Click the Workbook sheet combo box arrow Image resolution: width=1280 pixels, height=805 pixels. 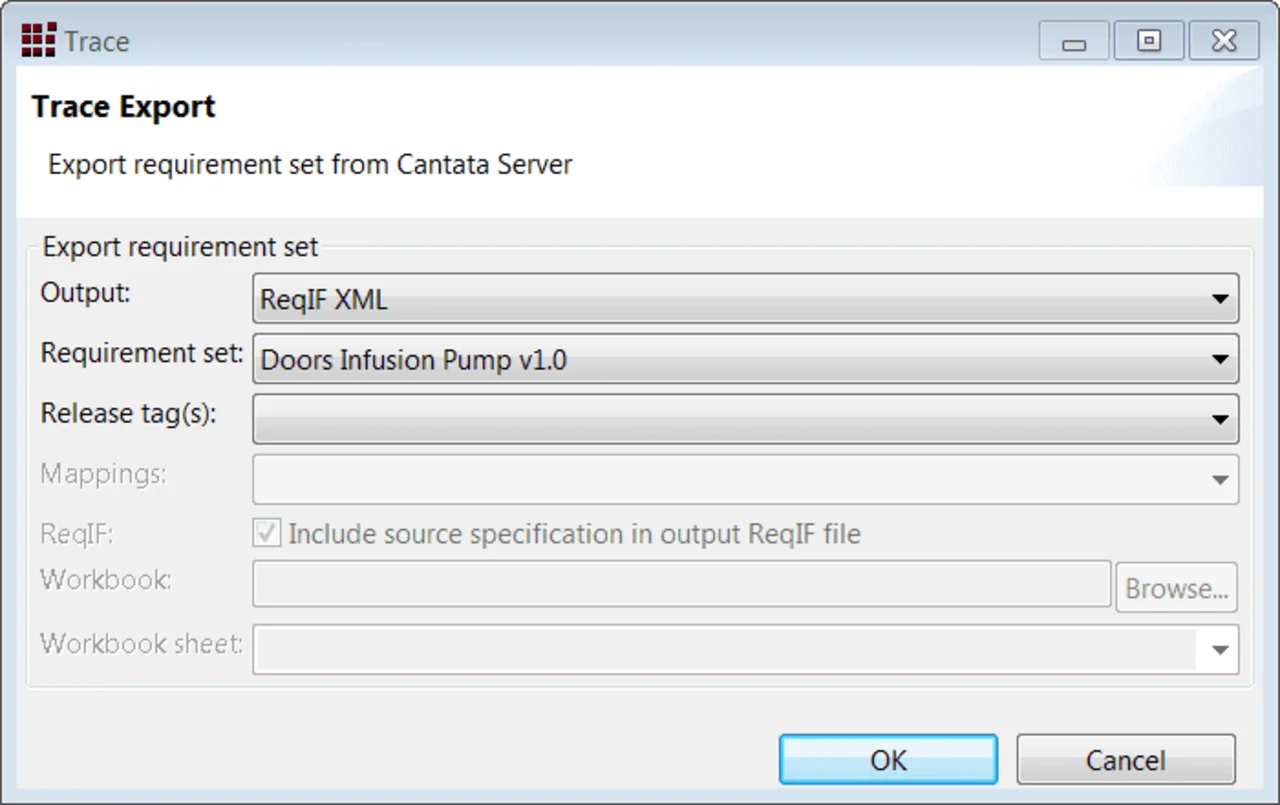[x=1219, y=650]
